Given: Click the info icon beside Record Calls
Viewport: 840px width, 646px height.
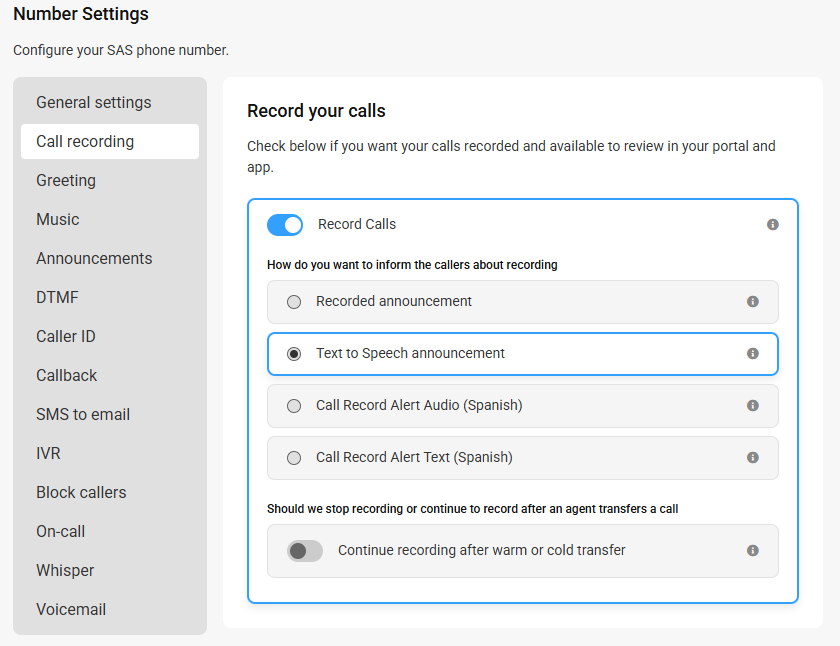Looking at the screenshot, I should pyautogui.click(x=772, y=224).
